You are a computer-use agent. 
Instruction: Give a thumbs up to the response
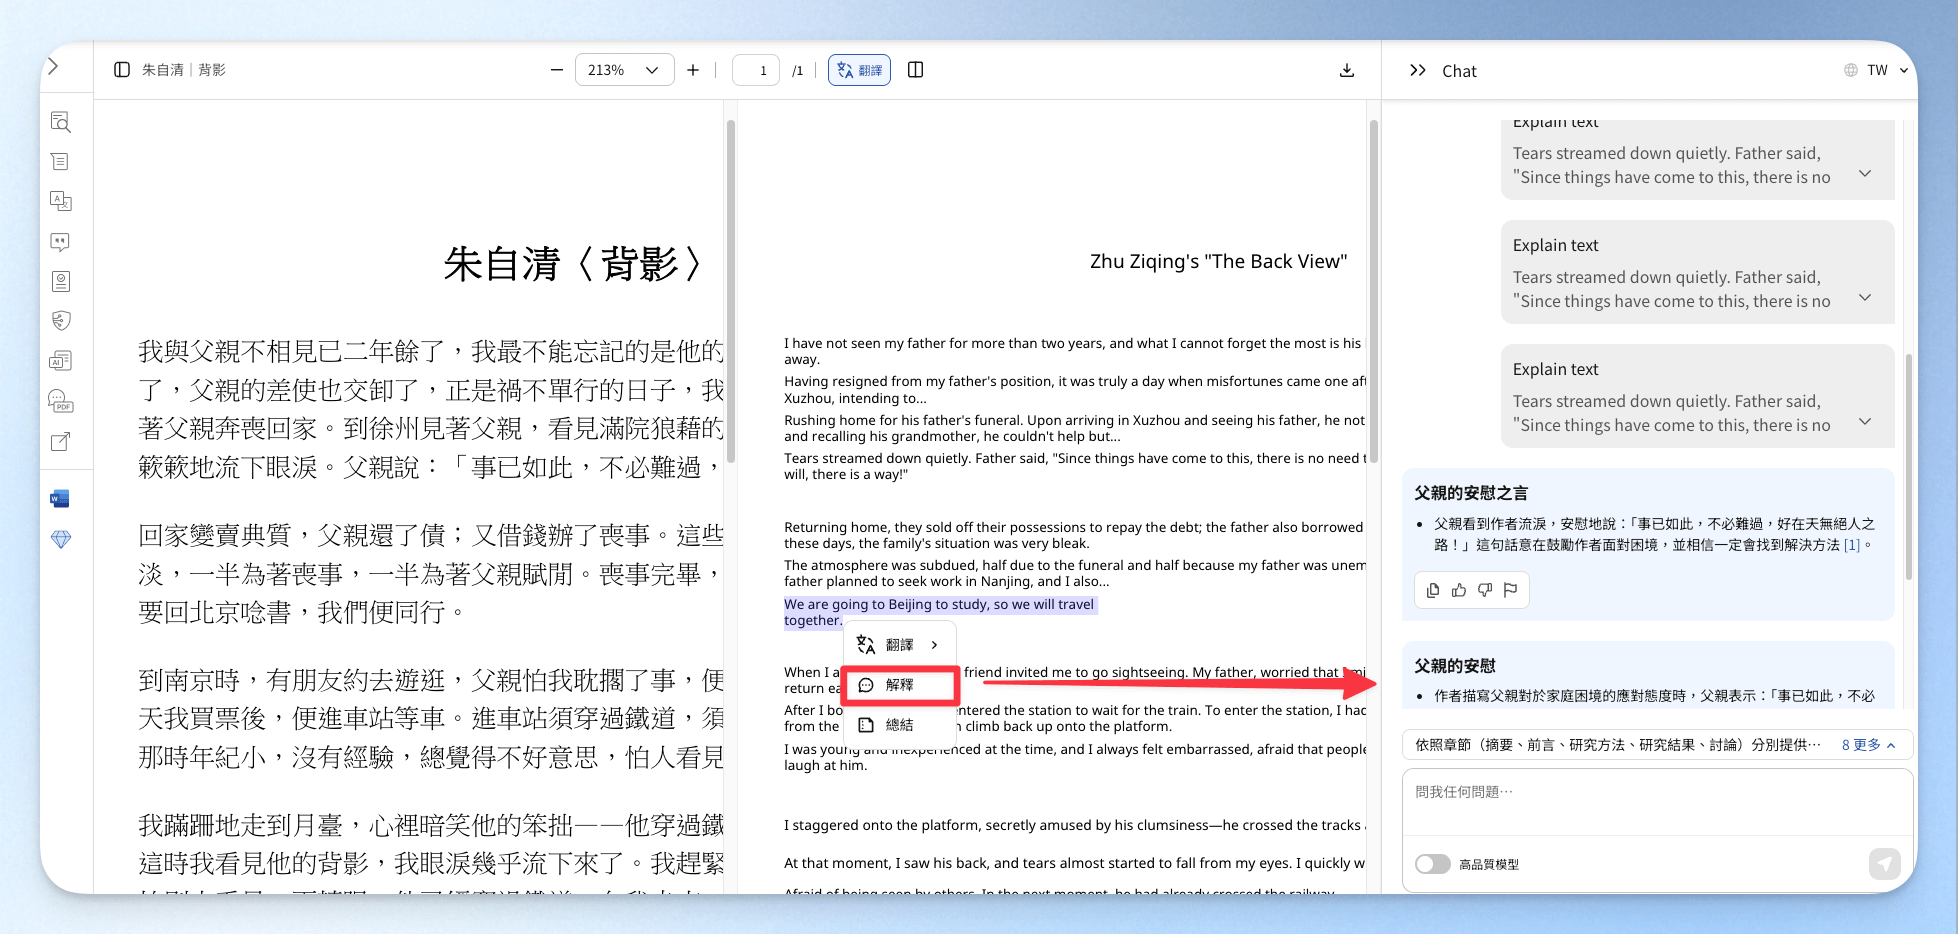(x=1459, y=590)
